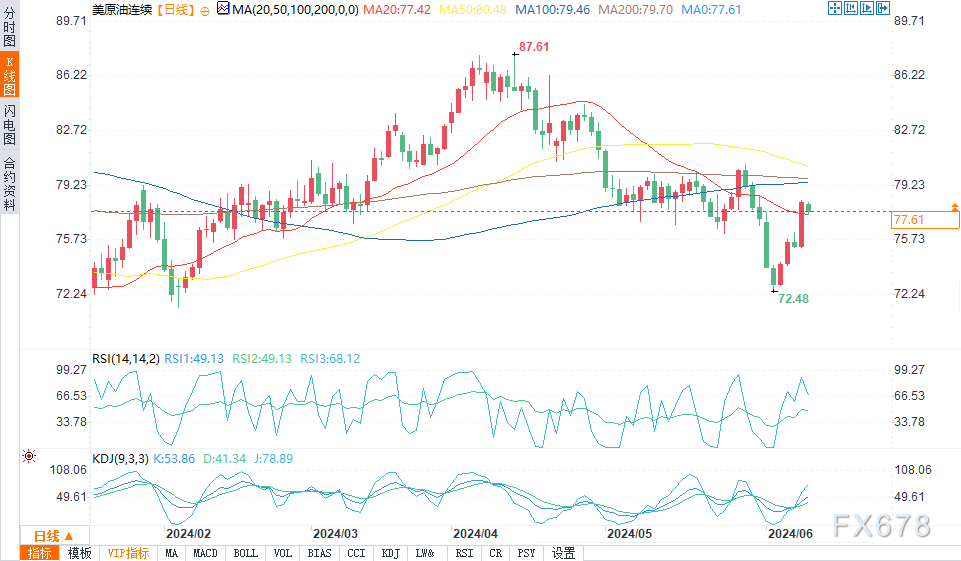Screen dimensions: 961x561
Task: Select the BOLL indicator button
Action: pyautogui.click(x=245, y=553)
